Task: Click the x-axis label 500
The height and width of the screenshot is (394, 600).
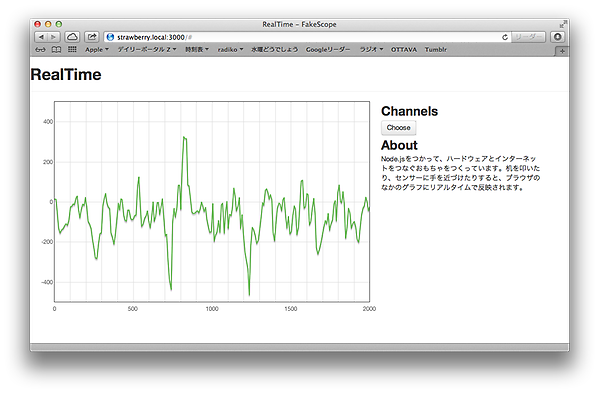Action: [132, 309]
